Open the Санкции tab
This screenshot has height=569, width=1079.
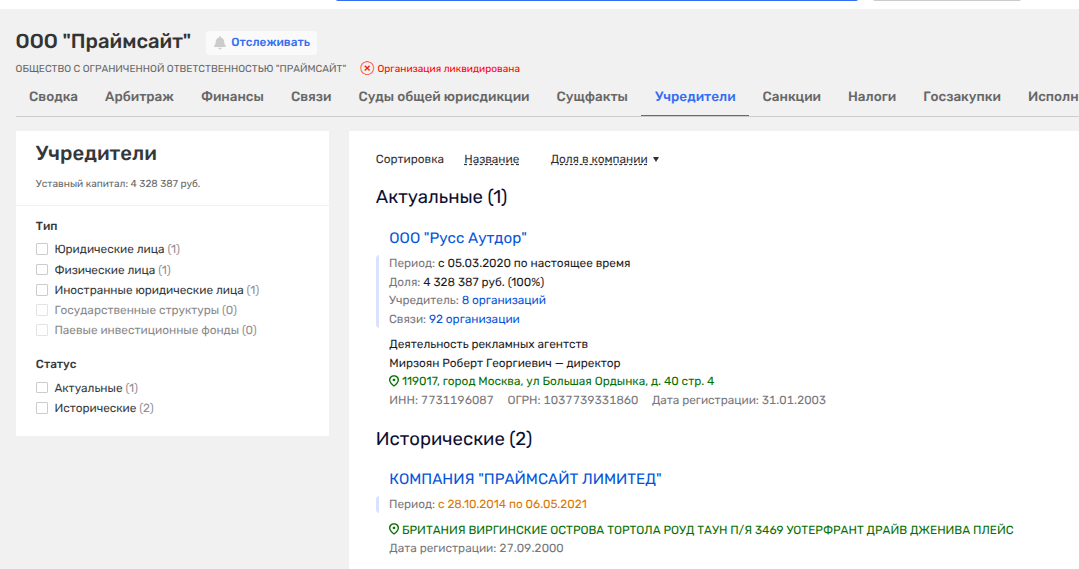(791, 97)
